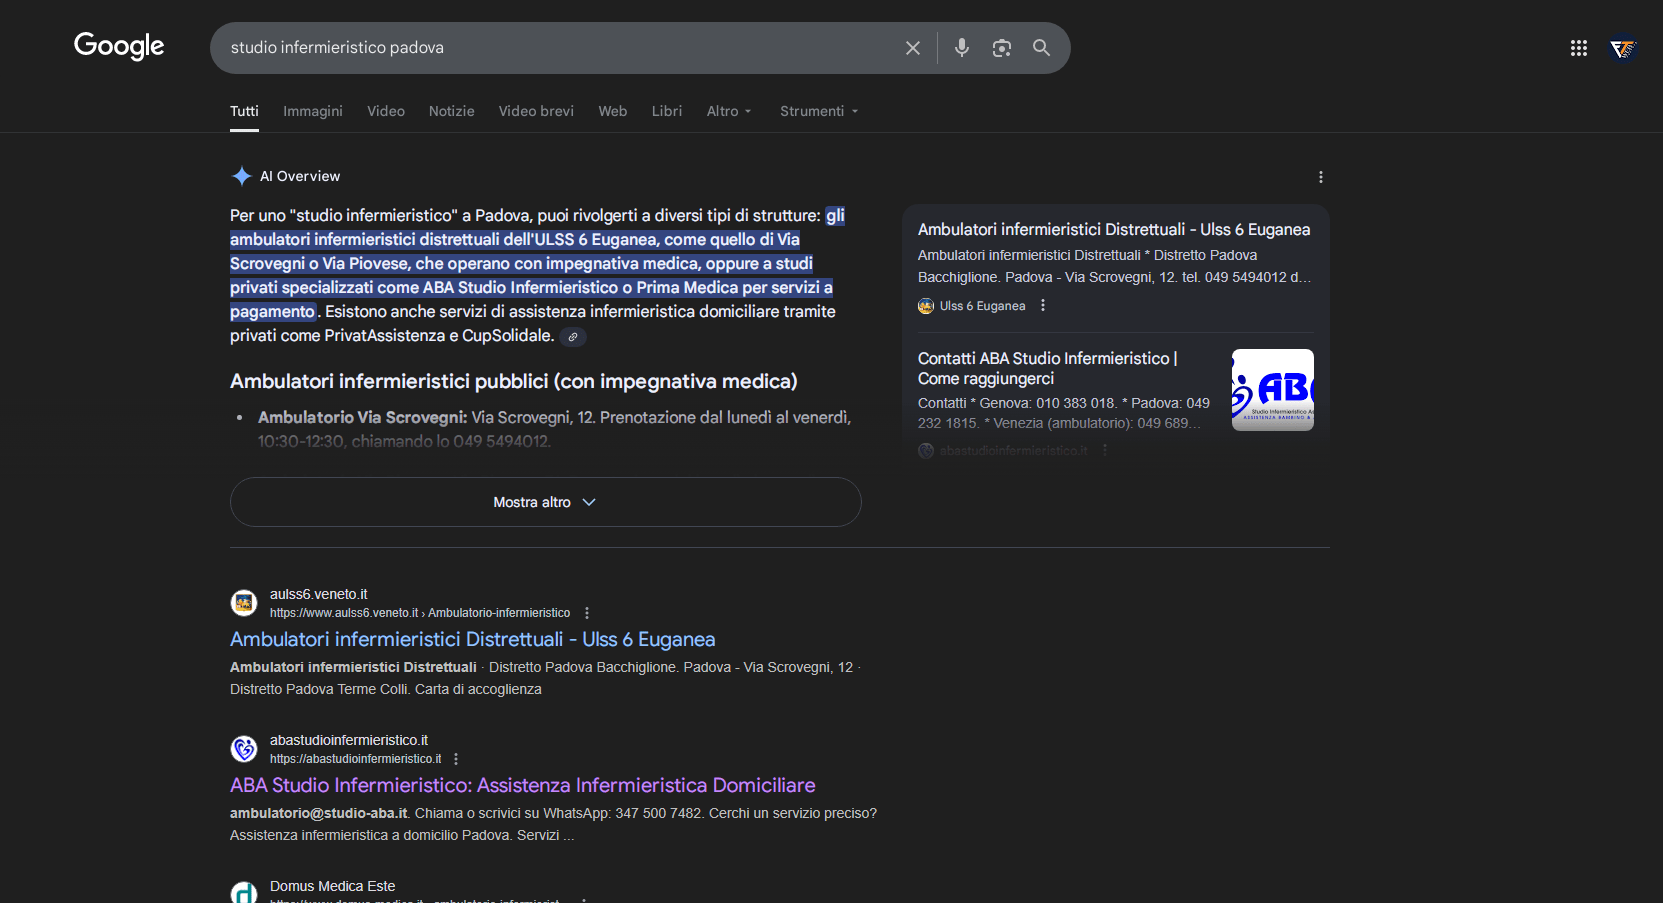1663x903 pixels.
Task: Switch to the Immagini tab
Action: click(312, 111)
